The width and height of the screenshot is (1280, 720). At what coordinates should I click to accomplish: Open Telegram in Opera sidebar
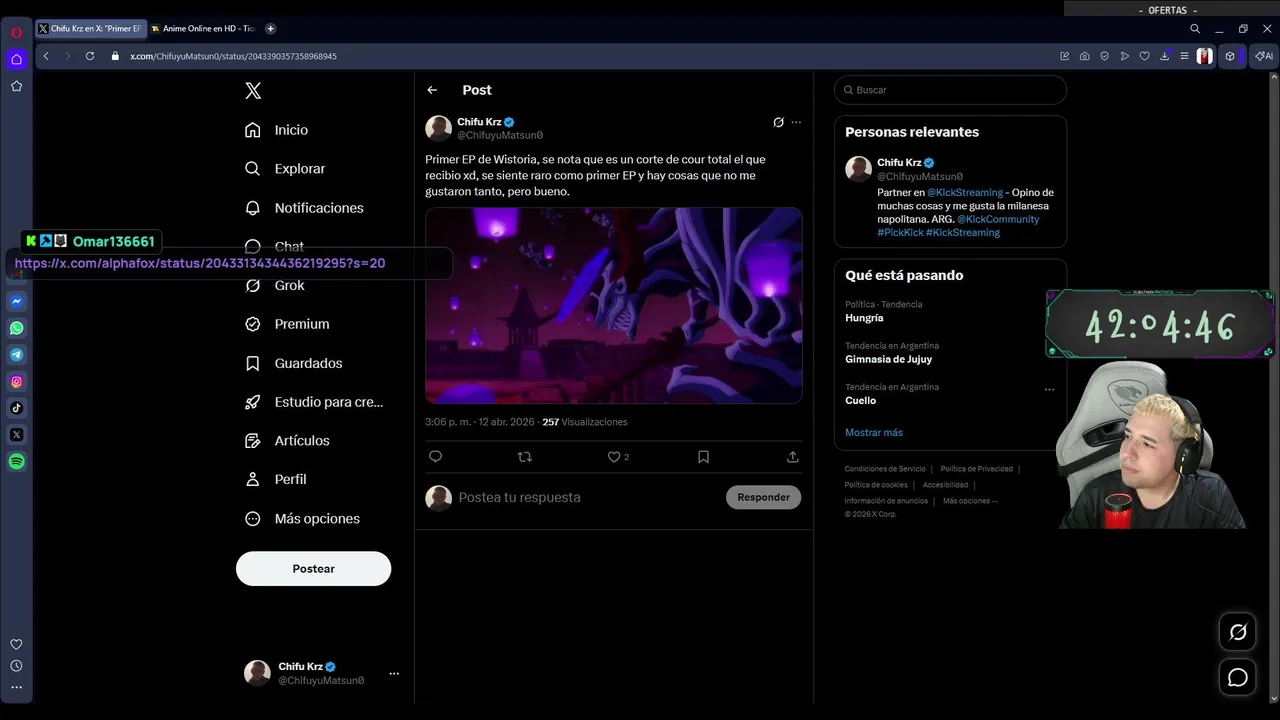pos(16,355)
